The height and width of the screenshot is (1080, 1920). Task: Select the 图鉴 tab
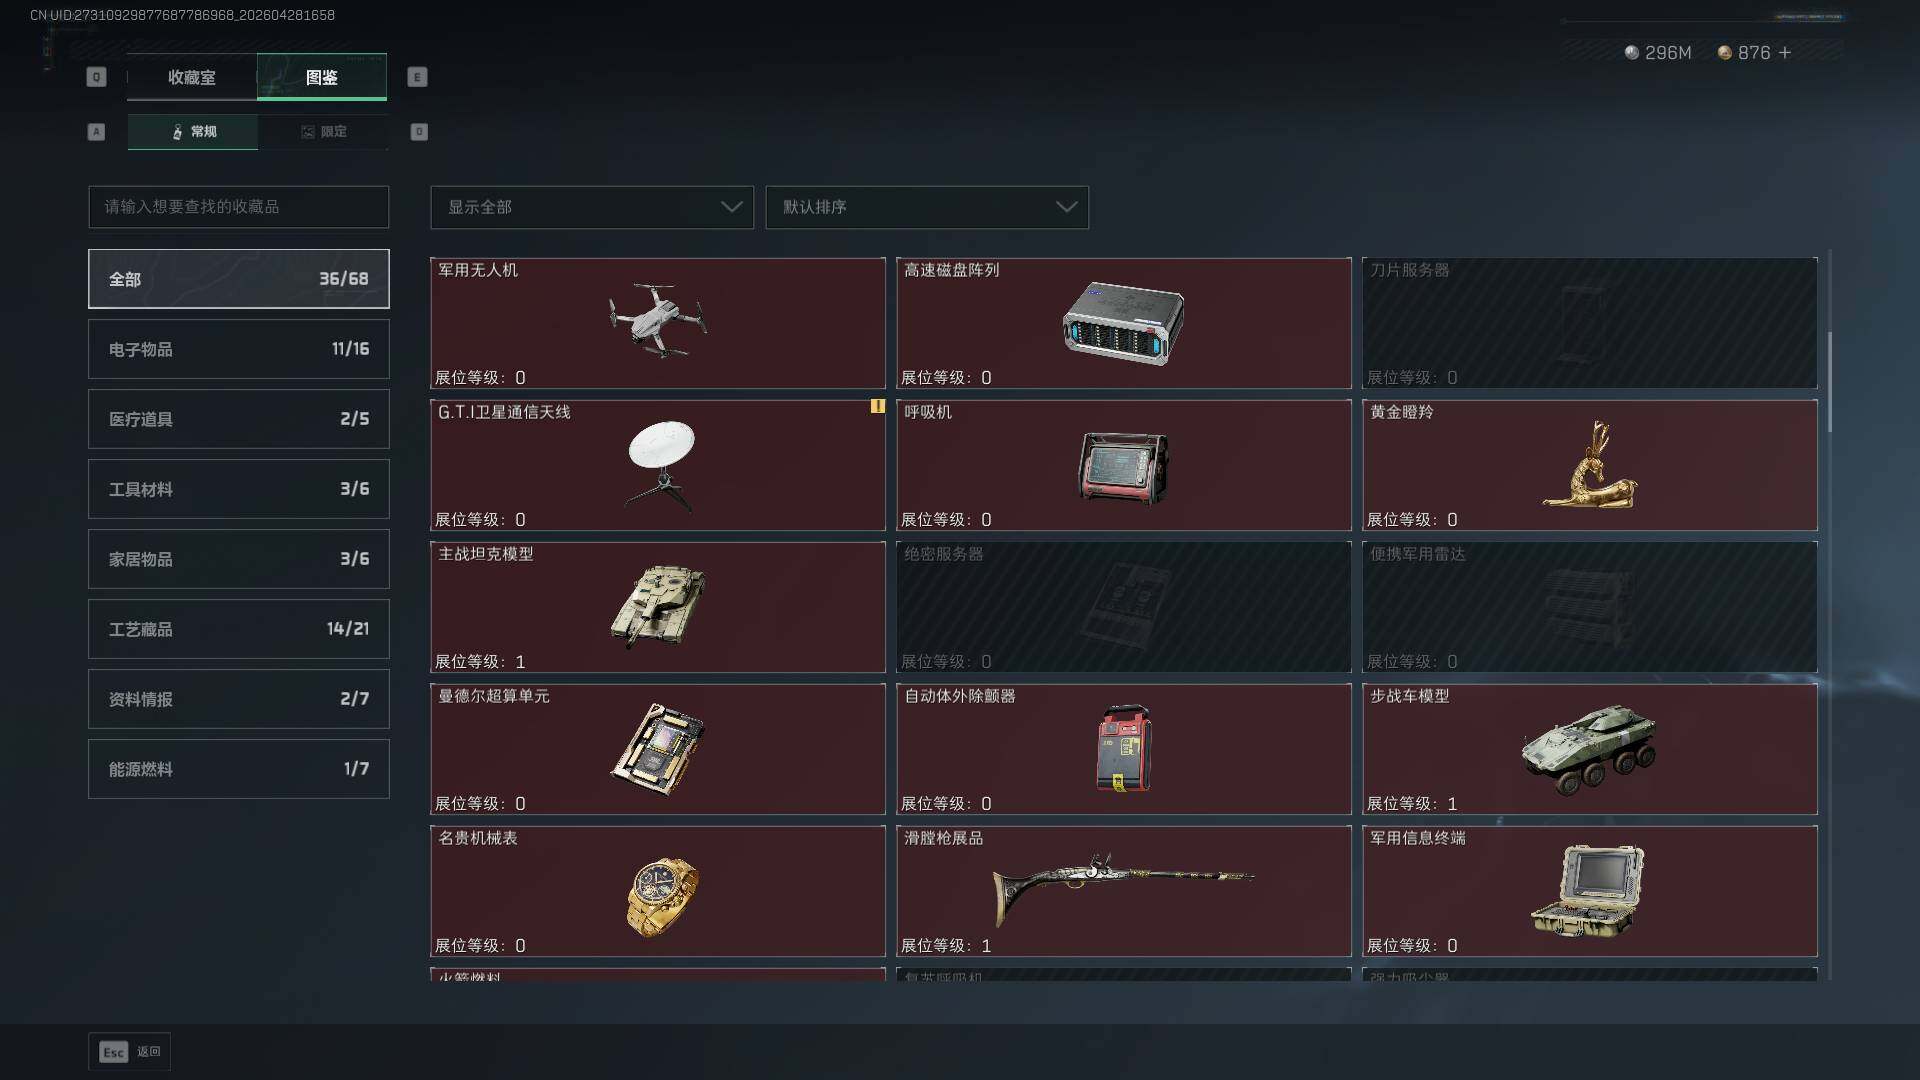(x=322, y=77)
